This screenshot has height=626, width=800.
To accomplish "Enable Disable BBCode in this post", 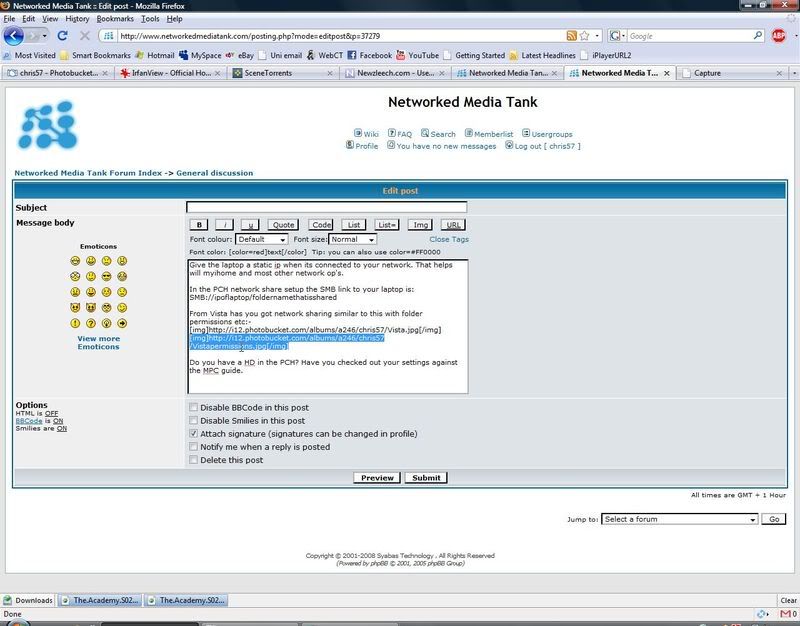I will pos(193,407).
